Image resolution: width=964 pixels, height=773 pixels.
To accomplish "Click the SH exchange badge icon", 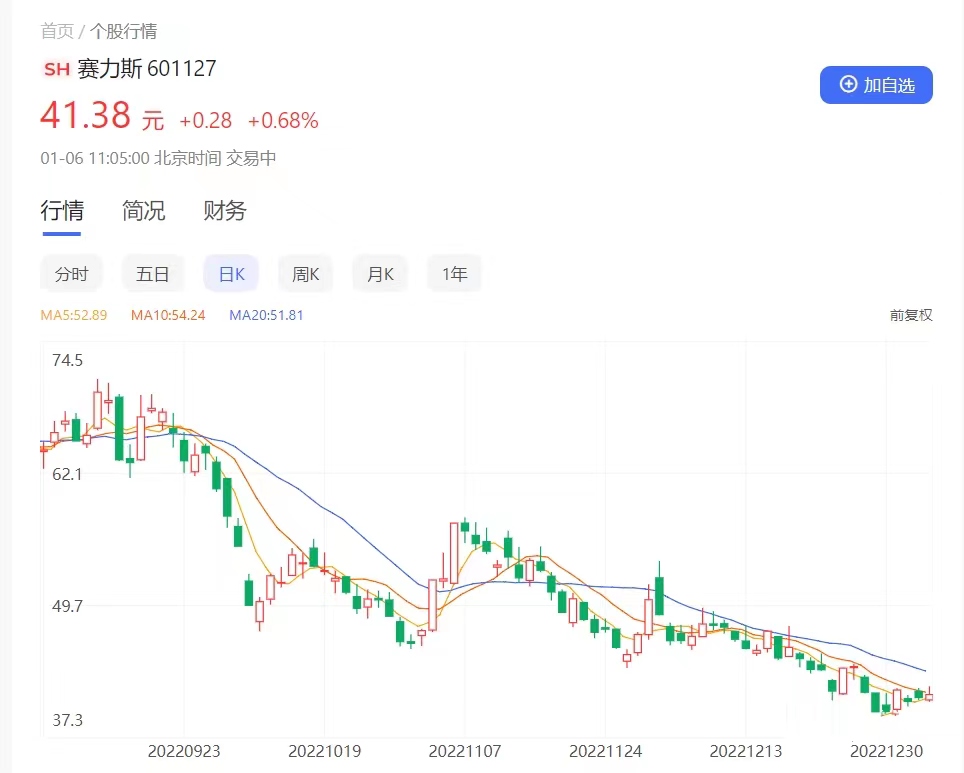I will (x=57, y=69).
